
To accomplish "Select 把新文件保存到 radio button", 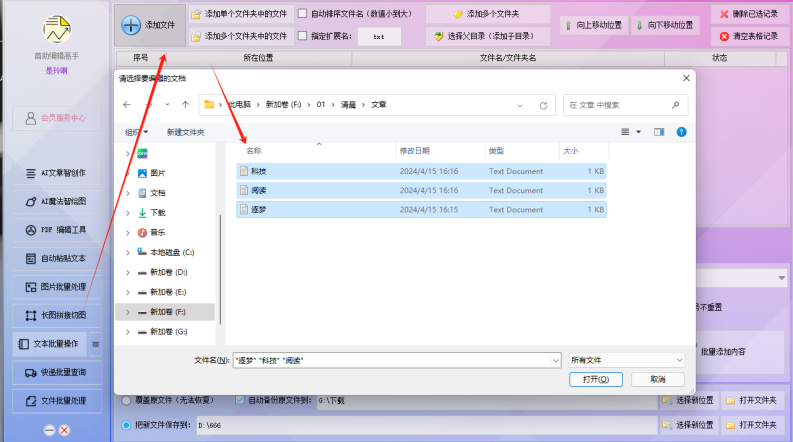I will (x=126, y=425).
